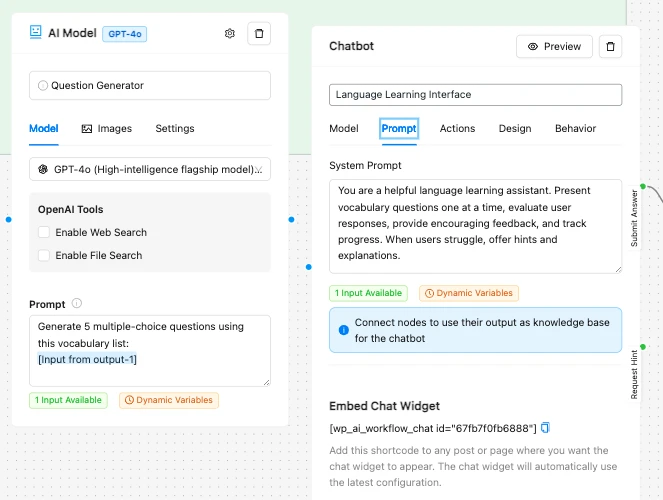
Task: Copy the chat widget shortcode
Action: (545, 428)
